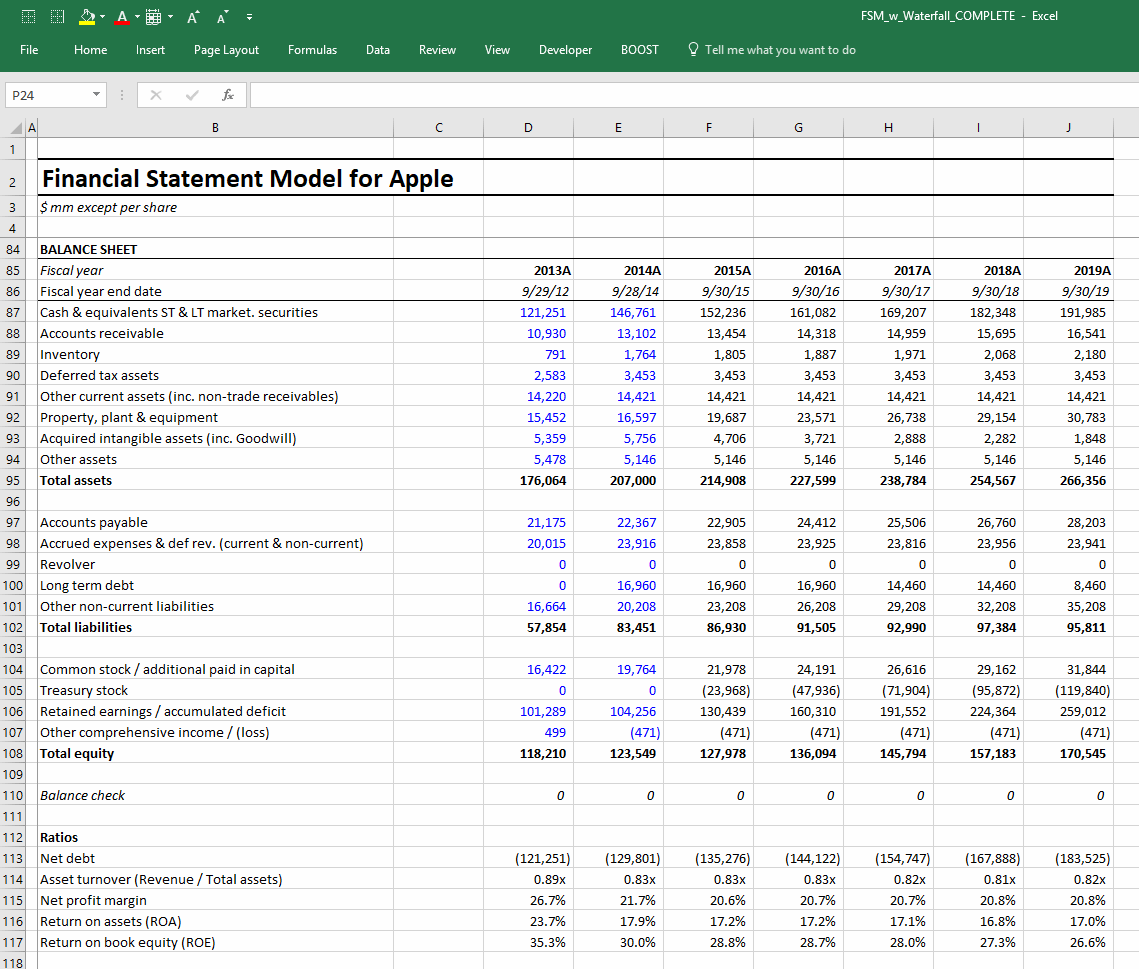Apply yellow fill color from Quick Access Toolbar
This screenshot has height=969, width=1139.
point(86,16)
